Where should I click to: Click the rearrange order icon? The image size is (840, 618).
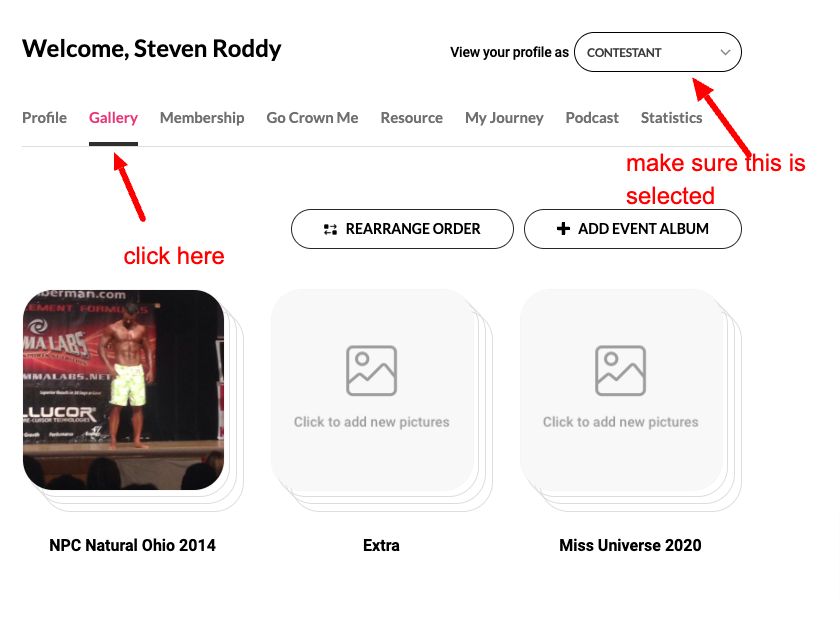330,229
